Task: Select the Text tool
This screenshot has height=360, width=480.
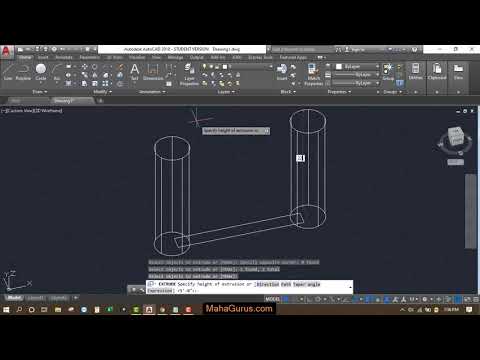Action: pyautogui.click(x=135, y=72)
